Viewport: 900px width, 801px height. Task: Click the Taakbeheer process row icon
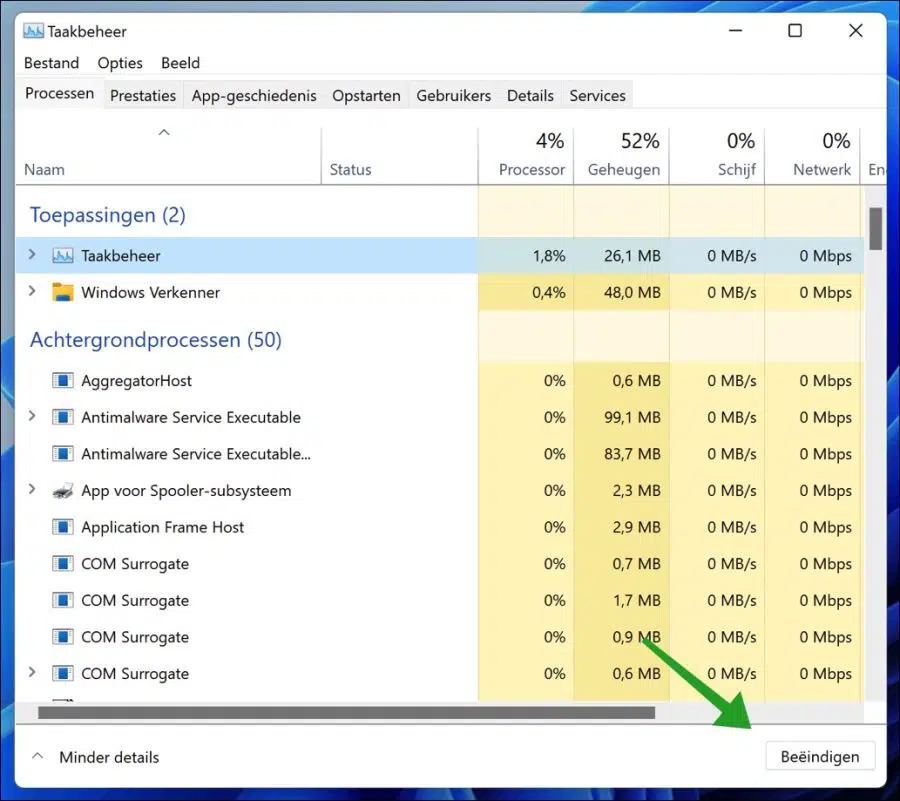coord(63,256)
